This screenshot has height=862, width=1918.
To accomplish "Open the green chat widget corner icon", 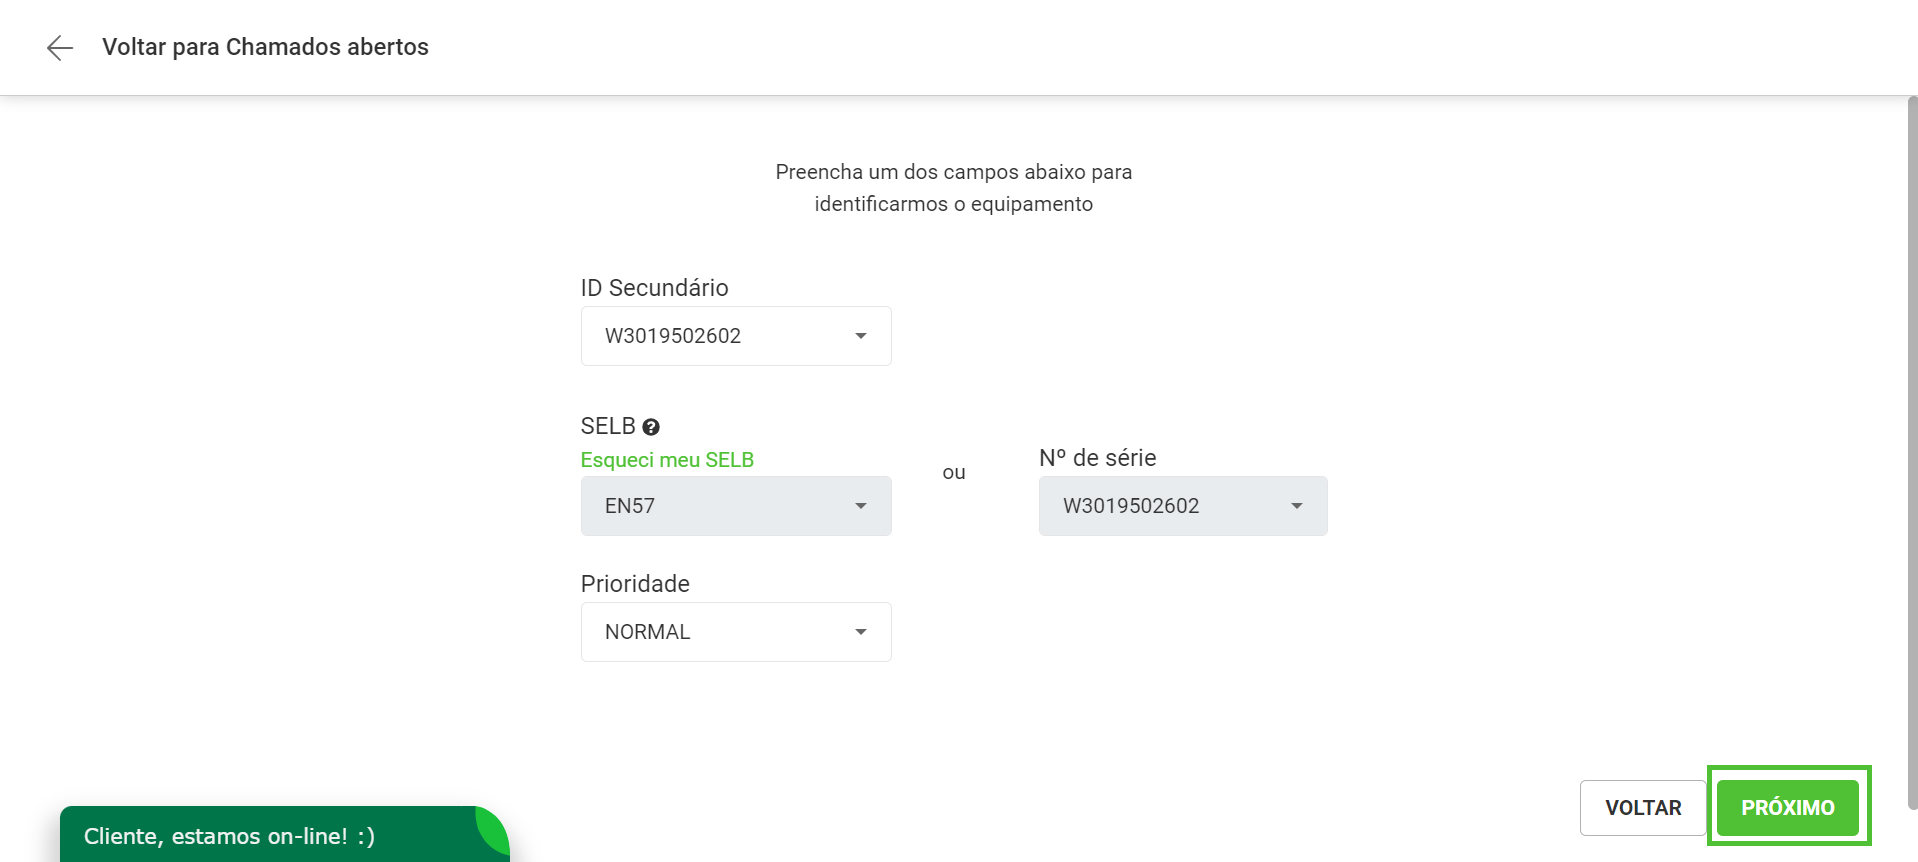I will pos(492,829).
